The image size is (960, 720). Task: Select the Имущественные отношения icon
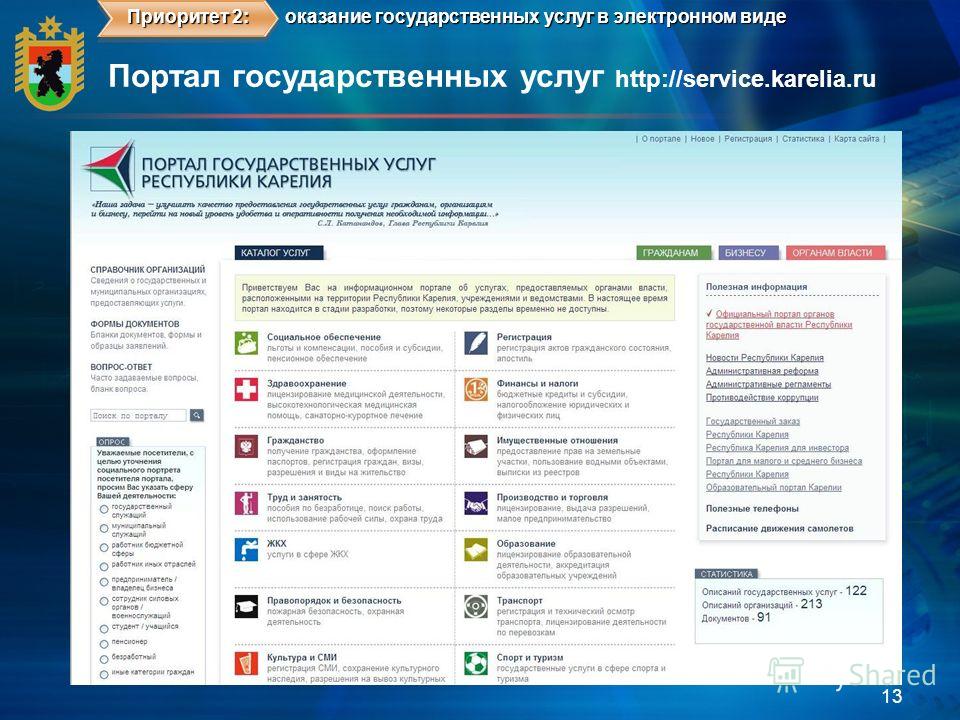point(476,446)
